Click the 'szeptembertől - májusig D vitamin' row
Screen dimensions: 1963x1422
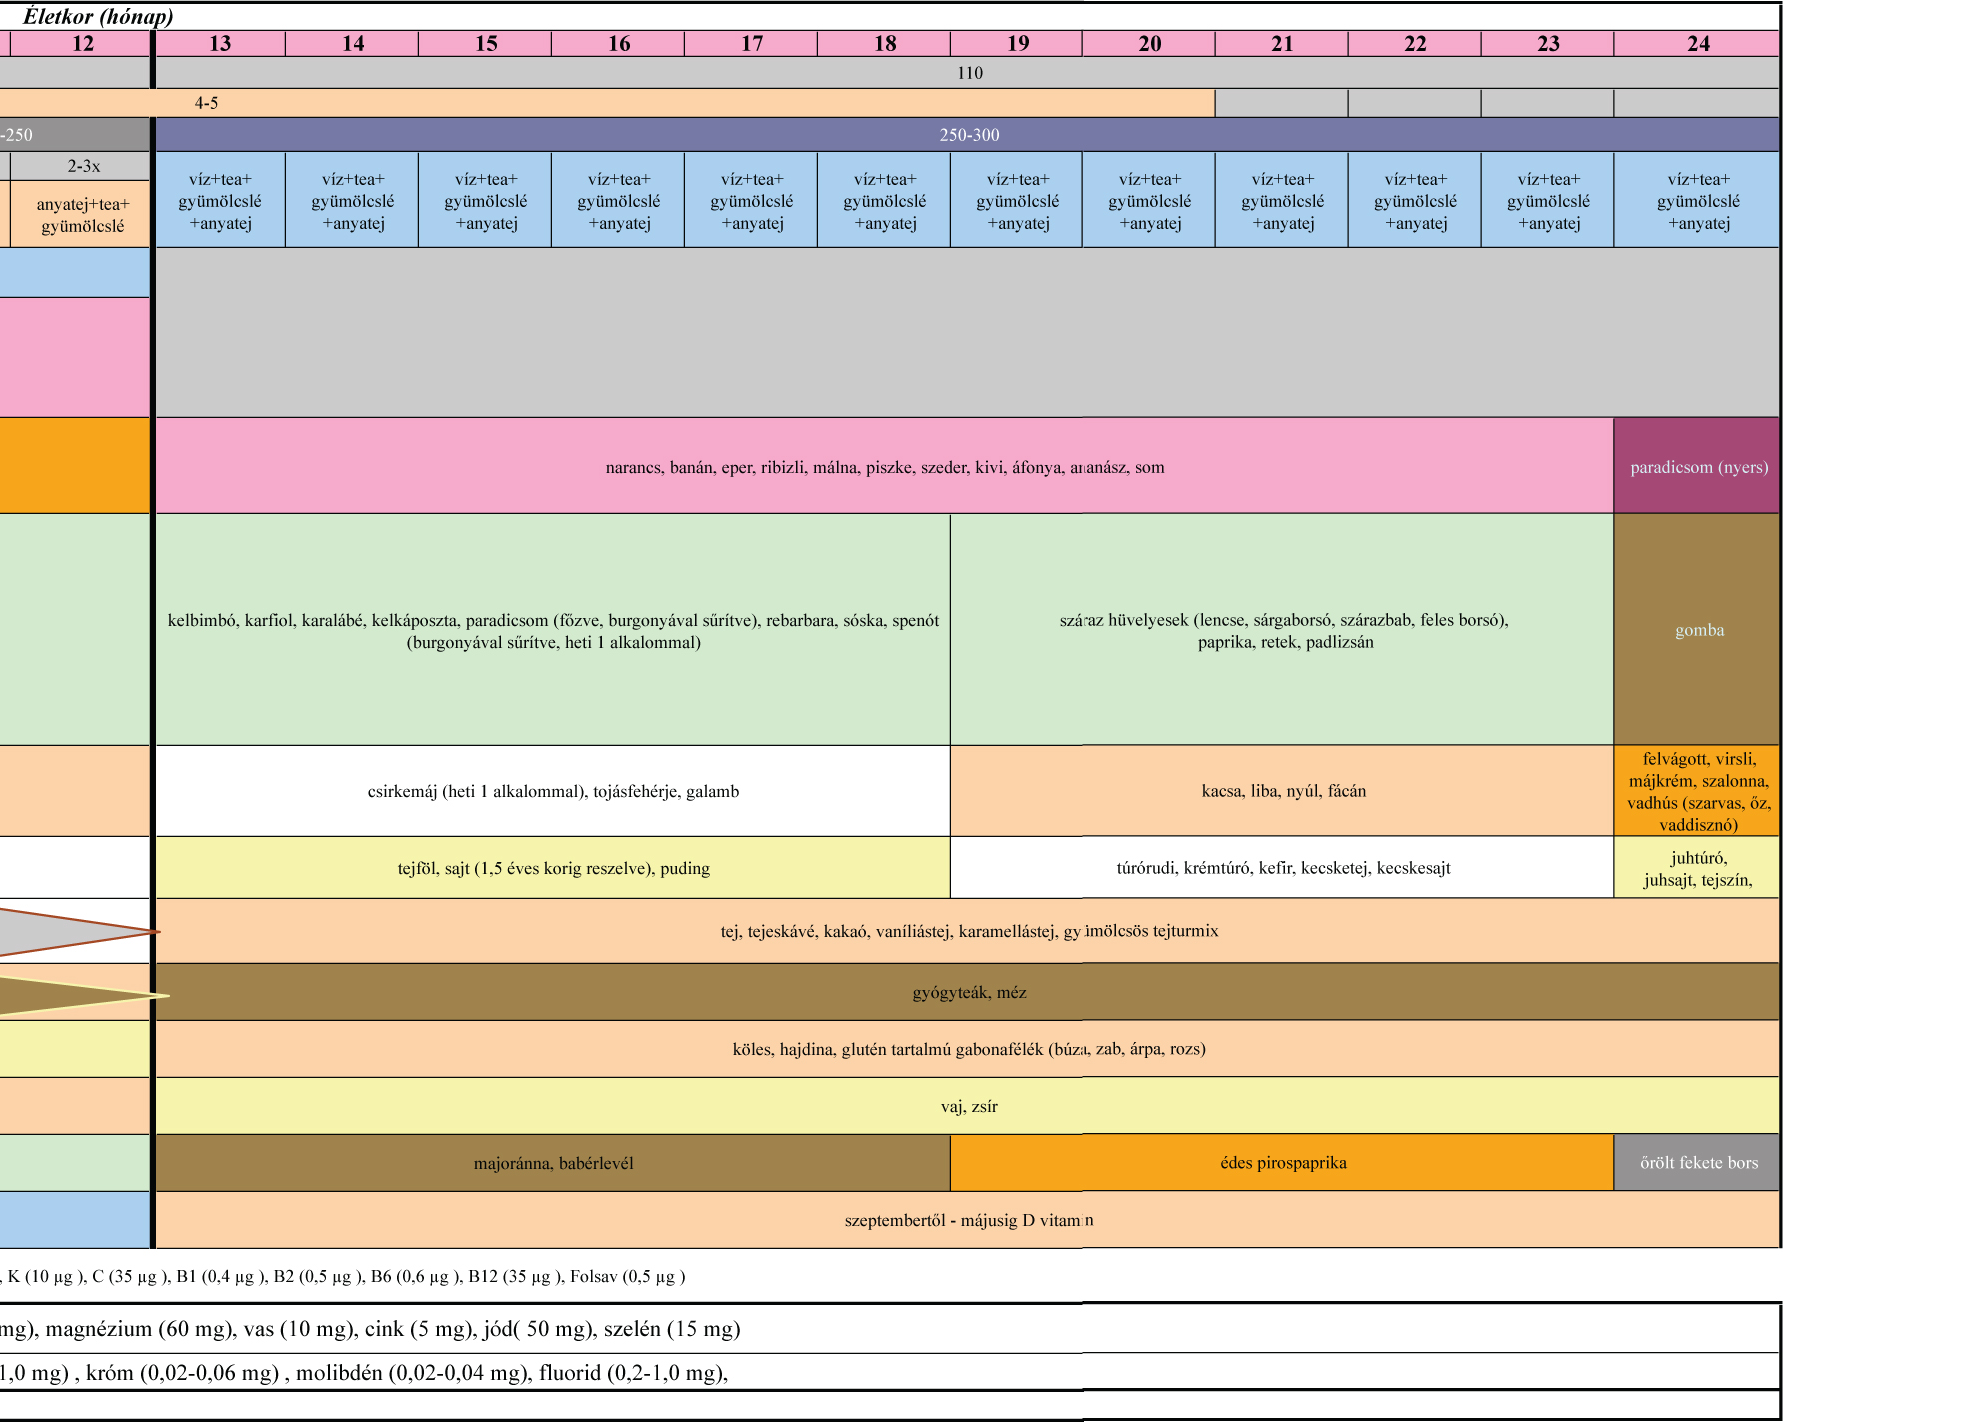tap(968, 1220)
